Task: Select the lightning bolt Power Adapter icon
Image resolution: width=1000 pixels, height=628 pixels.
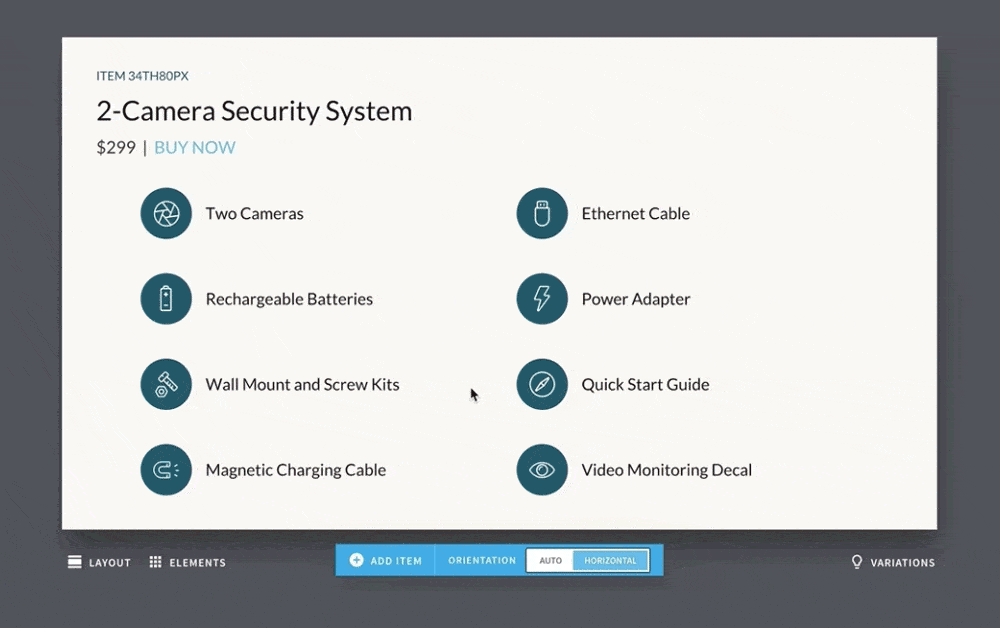Action: [x=542, y=299]
